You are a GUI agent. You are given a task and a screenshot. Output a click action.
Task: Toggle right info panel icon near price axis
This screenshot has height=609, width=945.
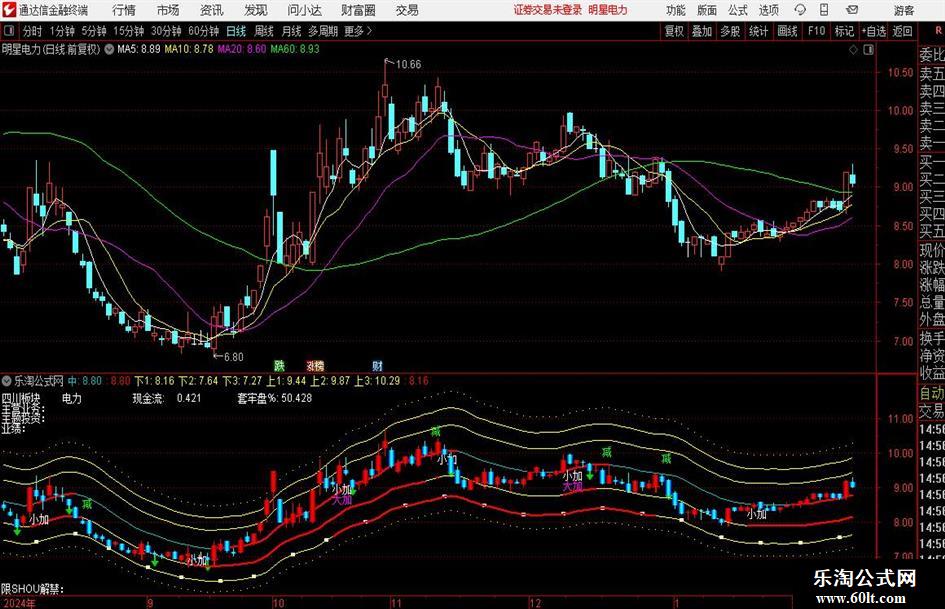(x=868, y=49)
